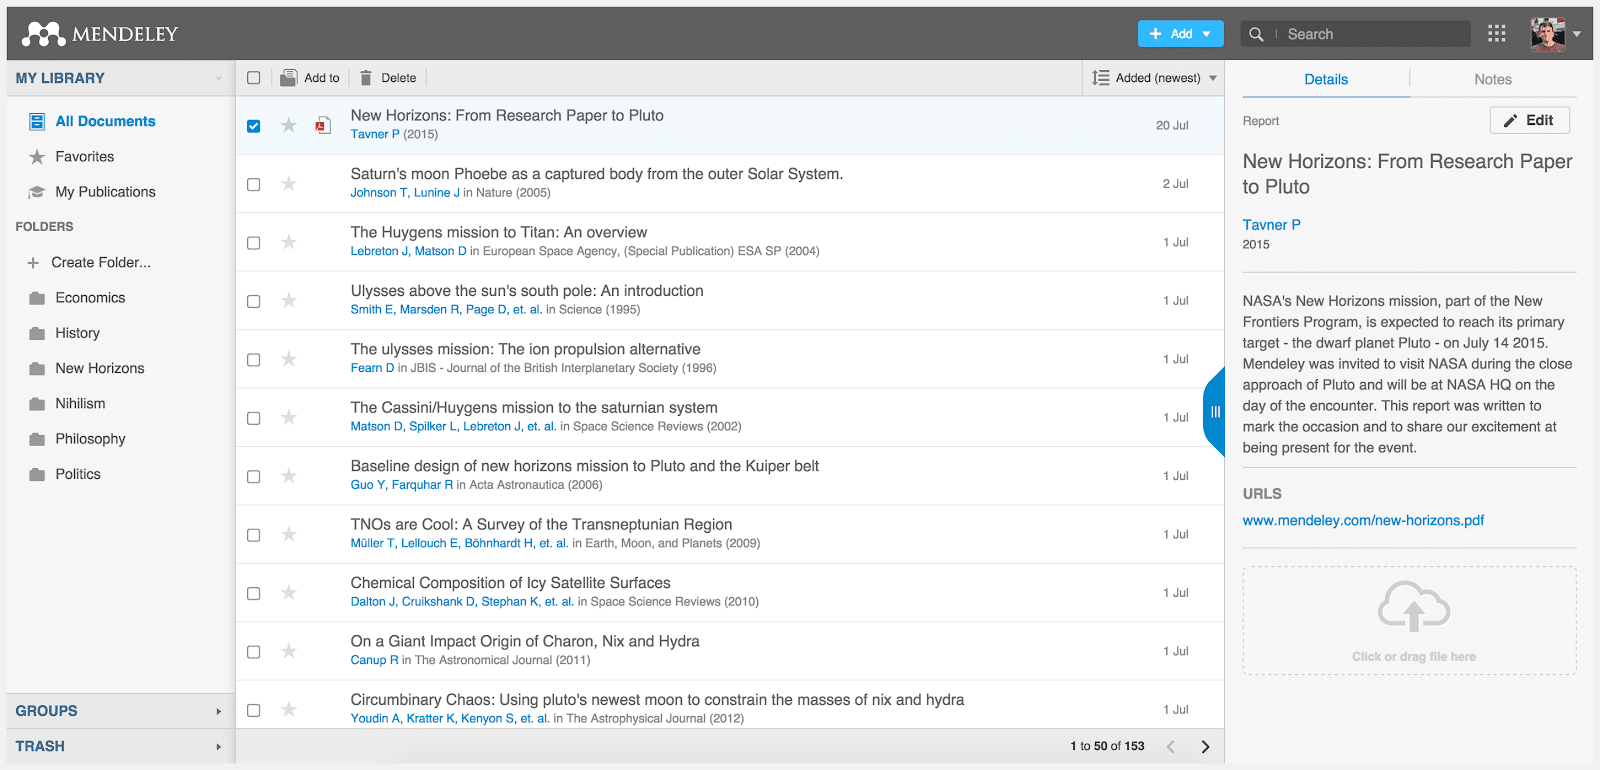Toggle the select-all documents checkbox

[x=254, y=78]
